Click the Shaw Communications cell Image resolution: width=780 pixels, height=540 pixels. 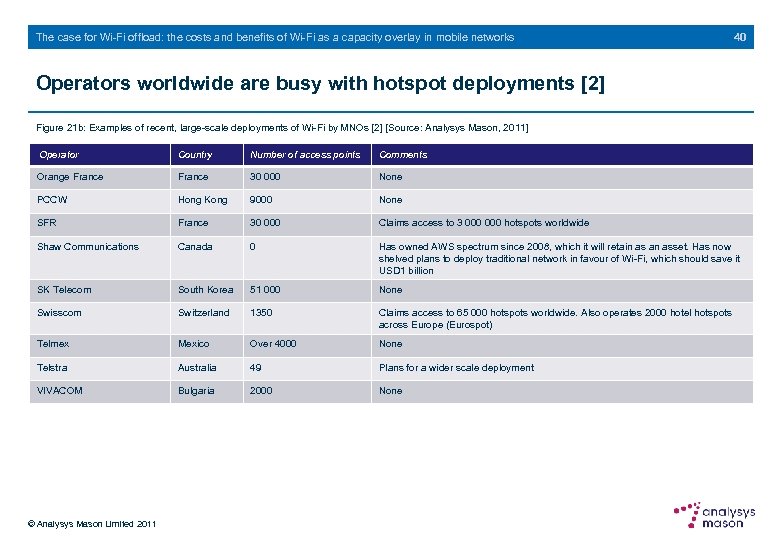click(x=100, y=258)
